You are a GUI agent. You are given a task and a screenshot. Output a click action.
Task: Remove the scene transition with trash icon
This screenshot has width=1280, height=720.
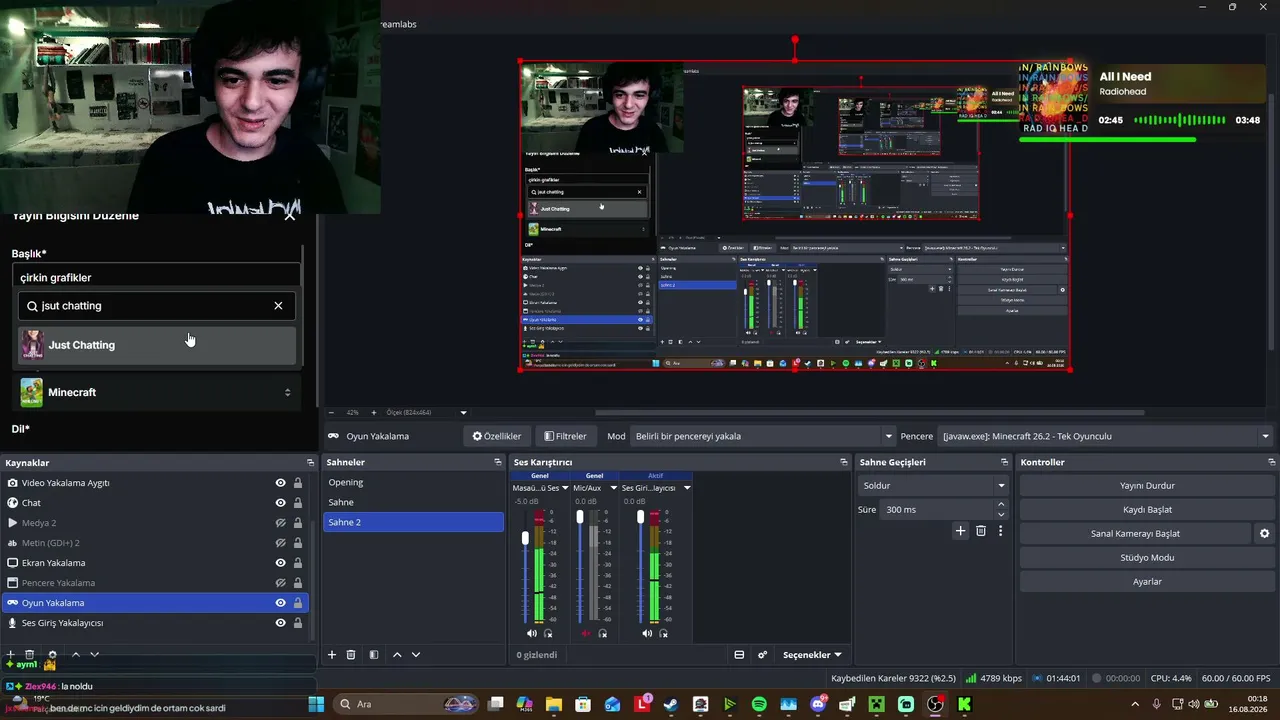click(x=981, y=531)
